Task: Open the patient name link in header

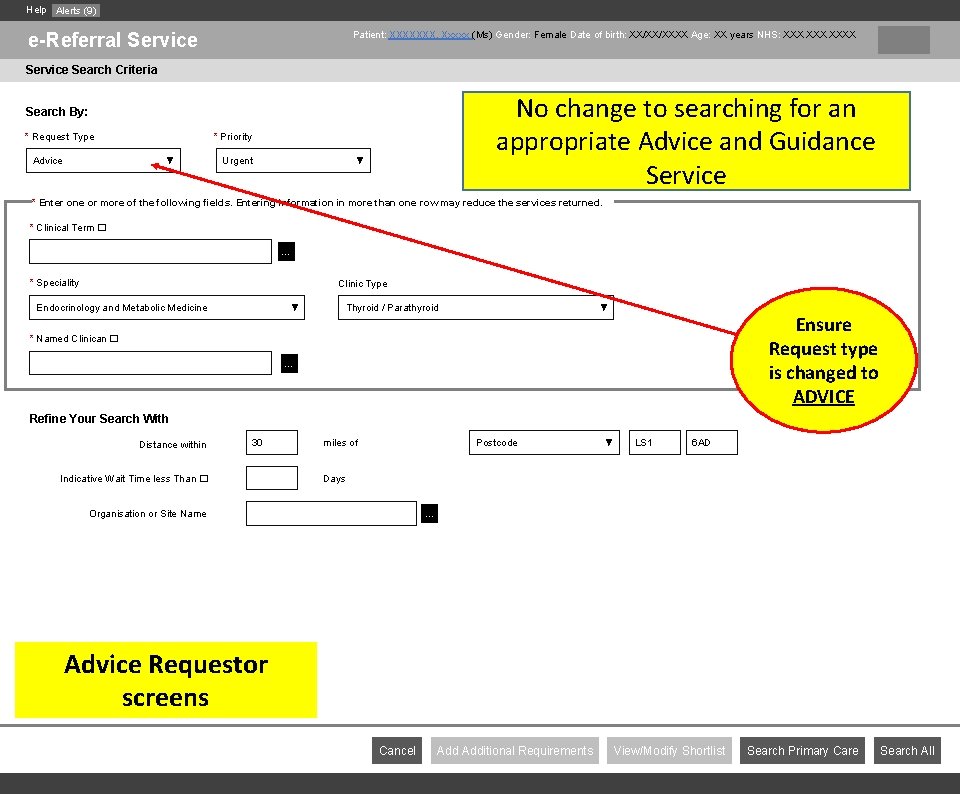Action: click(430, 35)
